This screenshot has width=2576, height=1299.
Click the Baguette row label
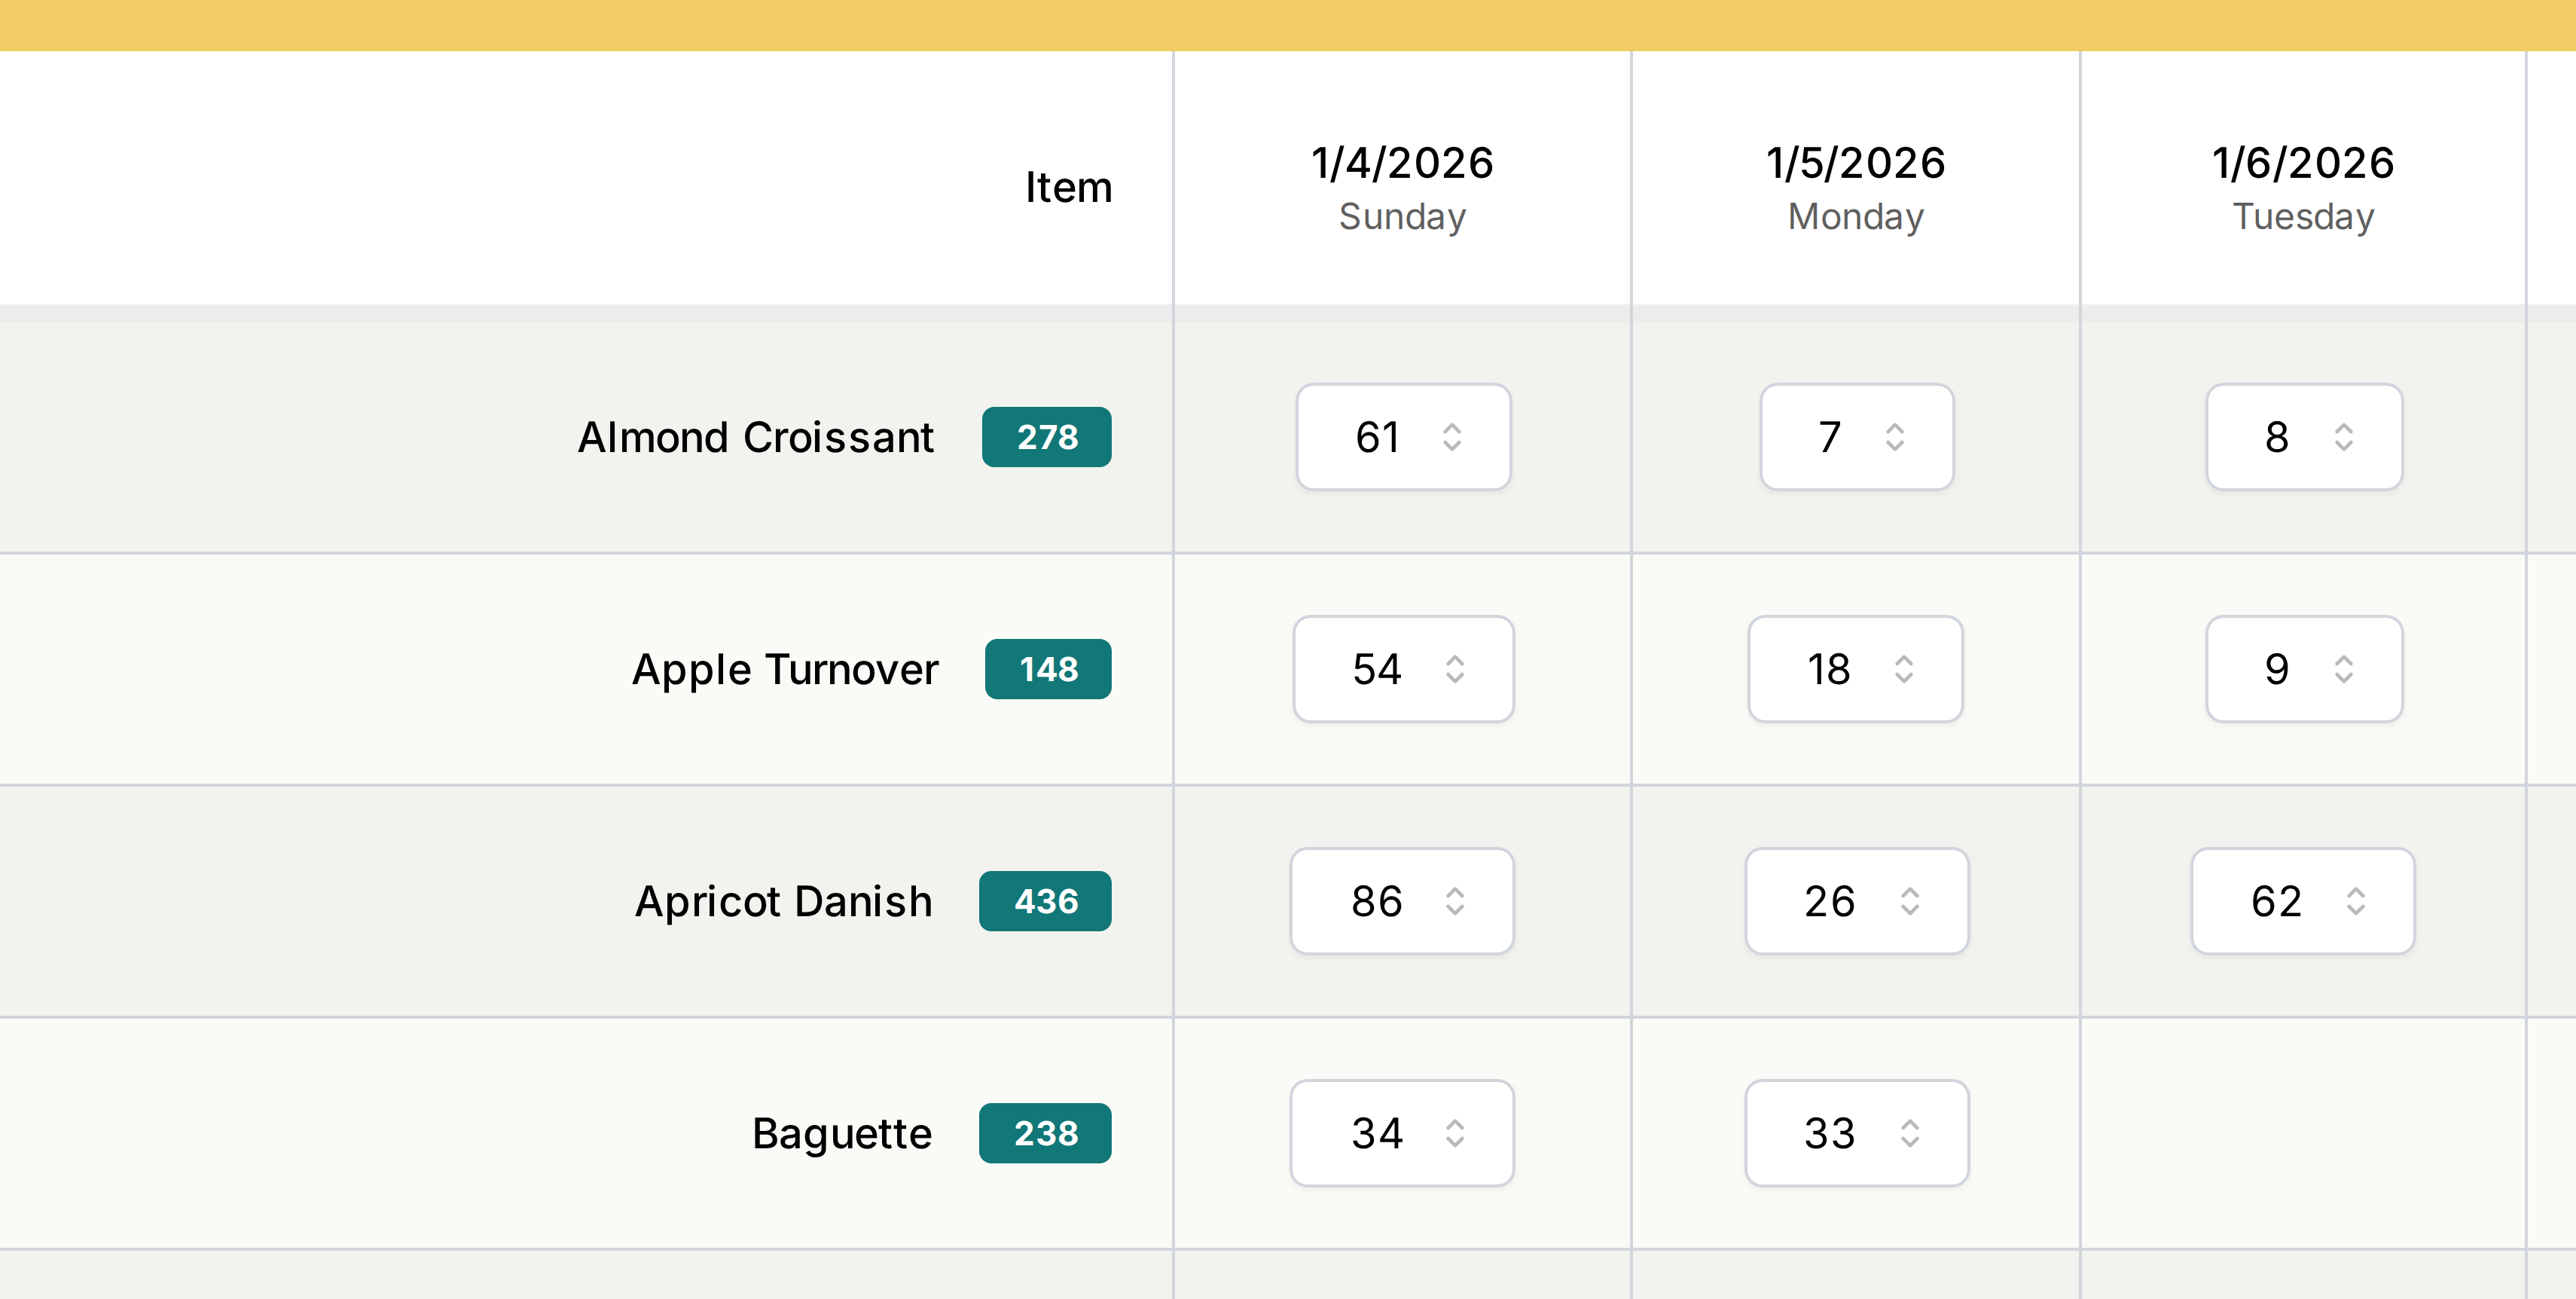(x=841, y=1133)
